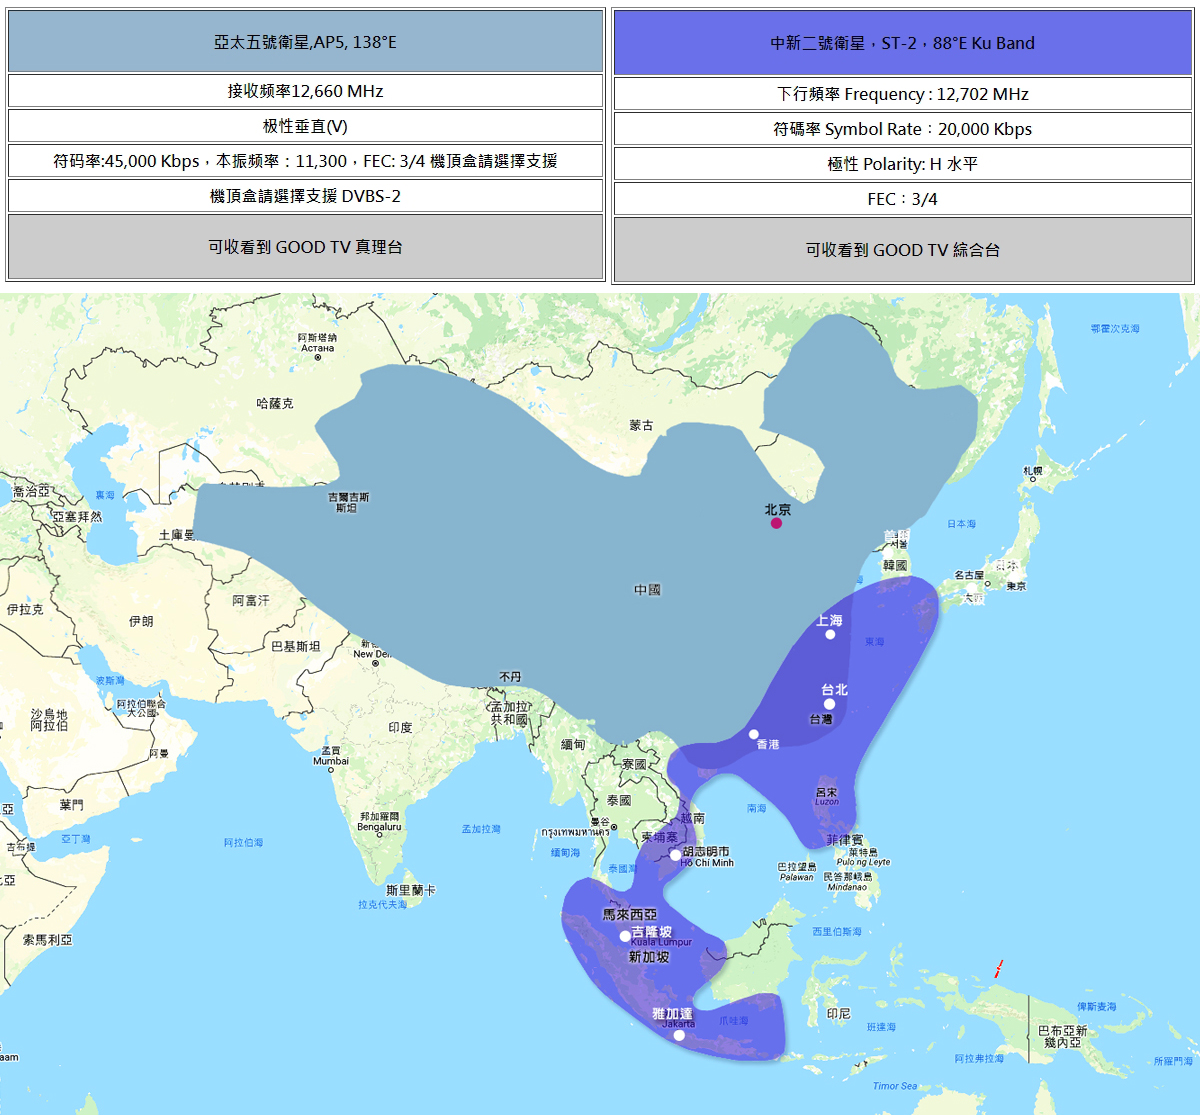Select the New Delhi capital marker
The height and width of the screenshot is (1115, 1200).
pyautogui.click(x=376, y=663)
